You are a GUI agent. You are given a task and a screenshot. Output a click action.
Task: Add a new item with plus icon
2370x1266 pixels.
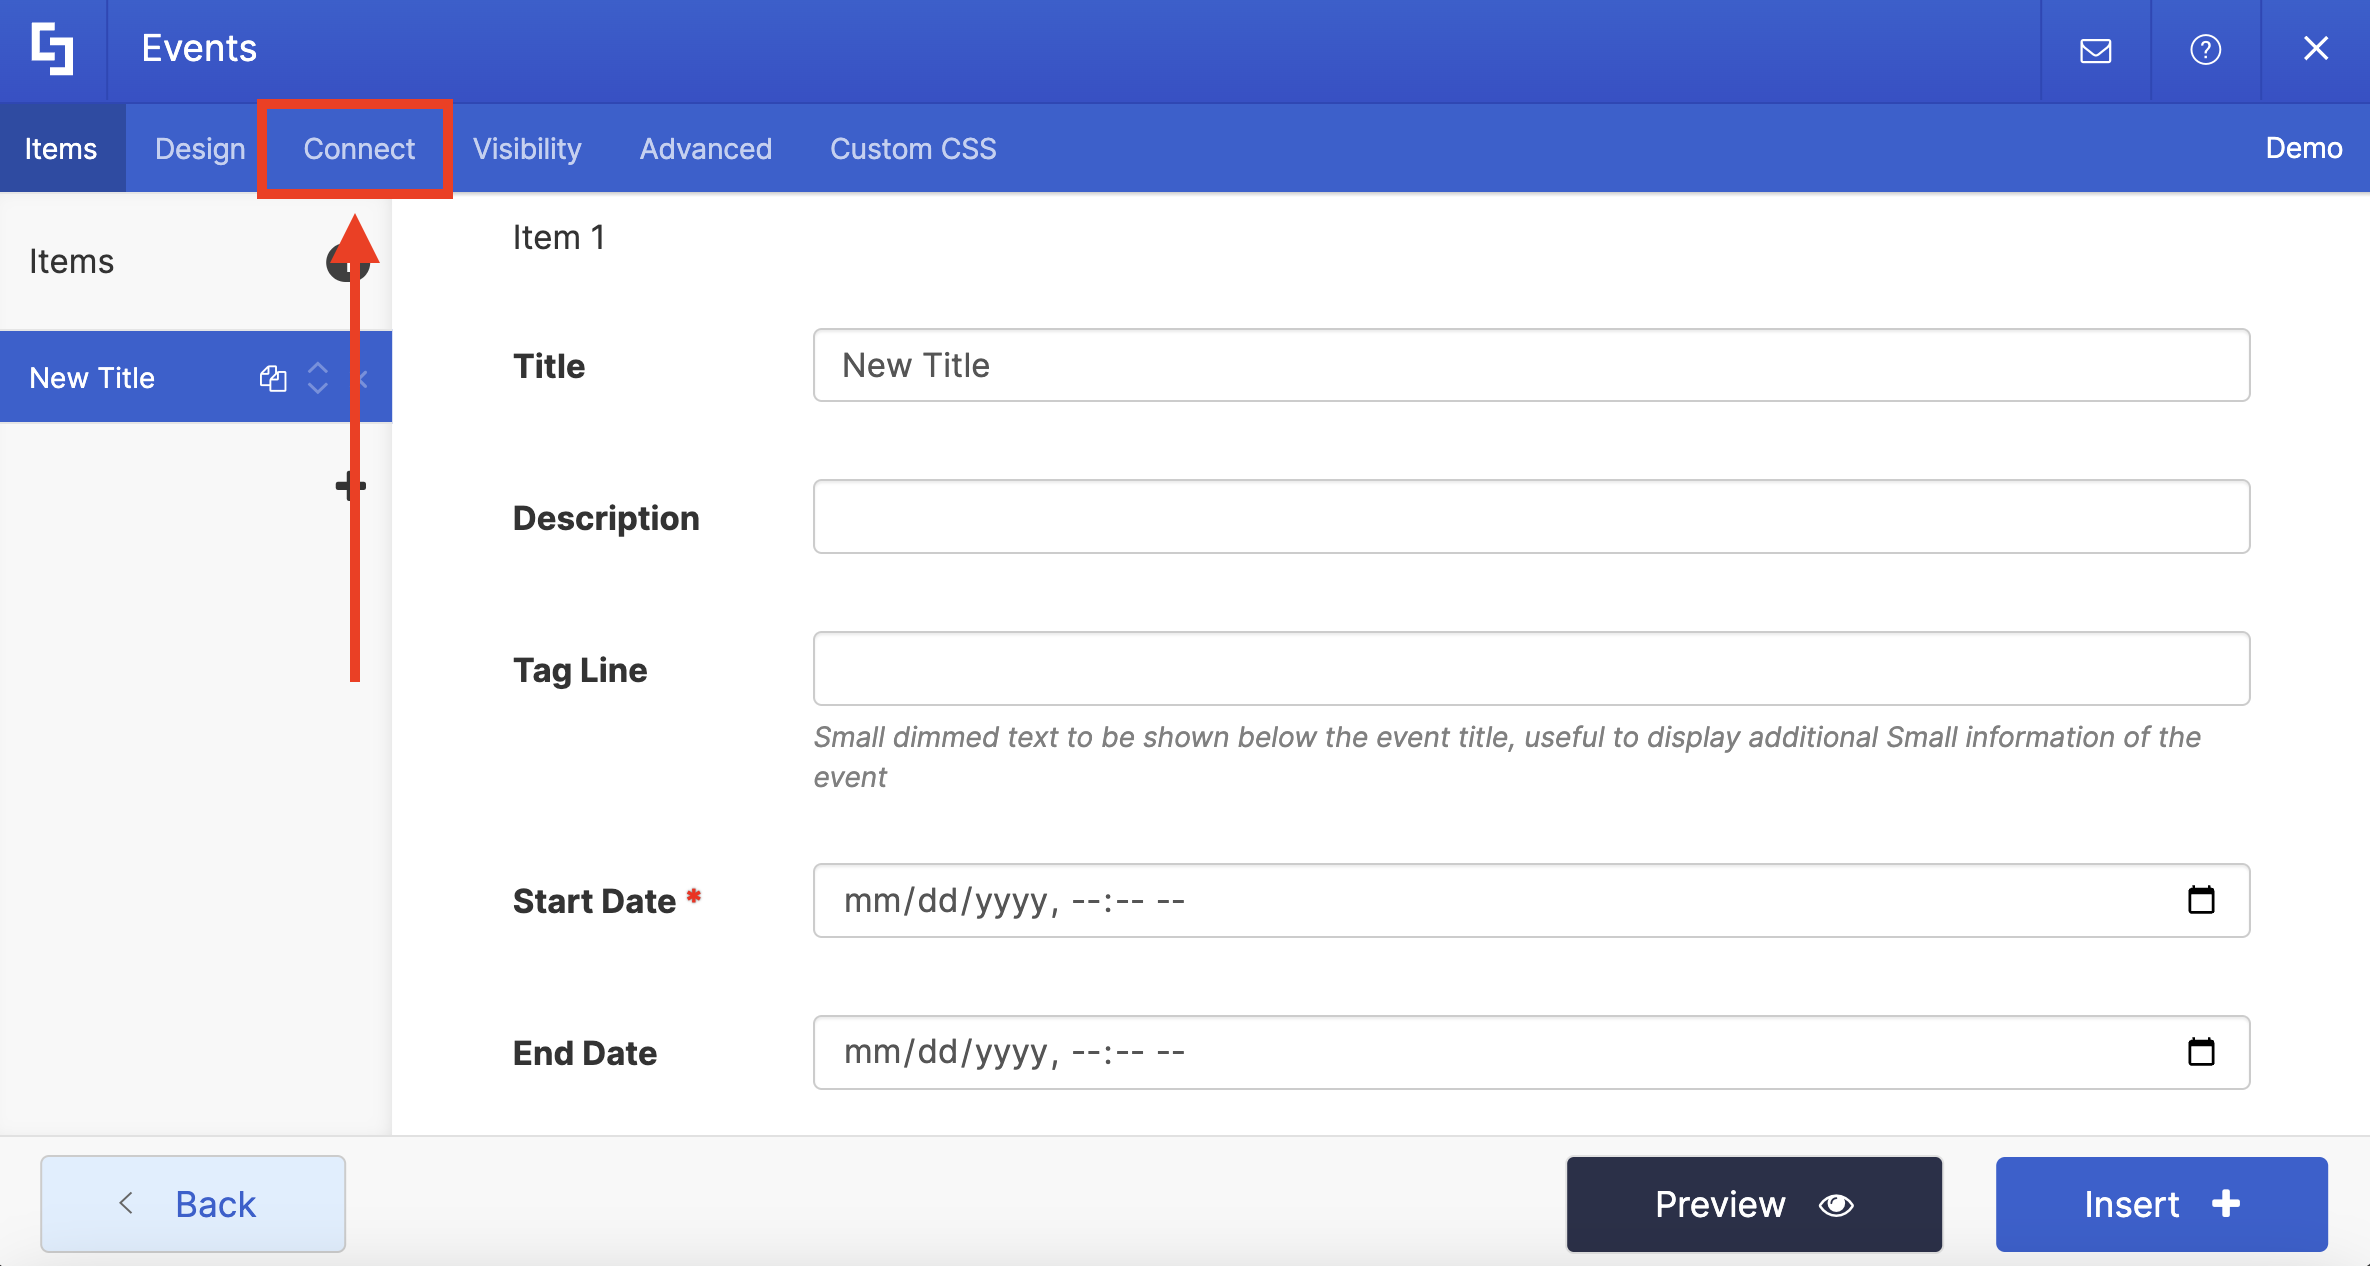pos(349,486)
